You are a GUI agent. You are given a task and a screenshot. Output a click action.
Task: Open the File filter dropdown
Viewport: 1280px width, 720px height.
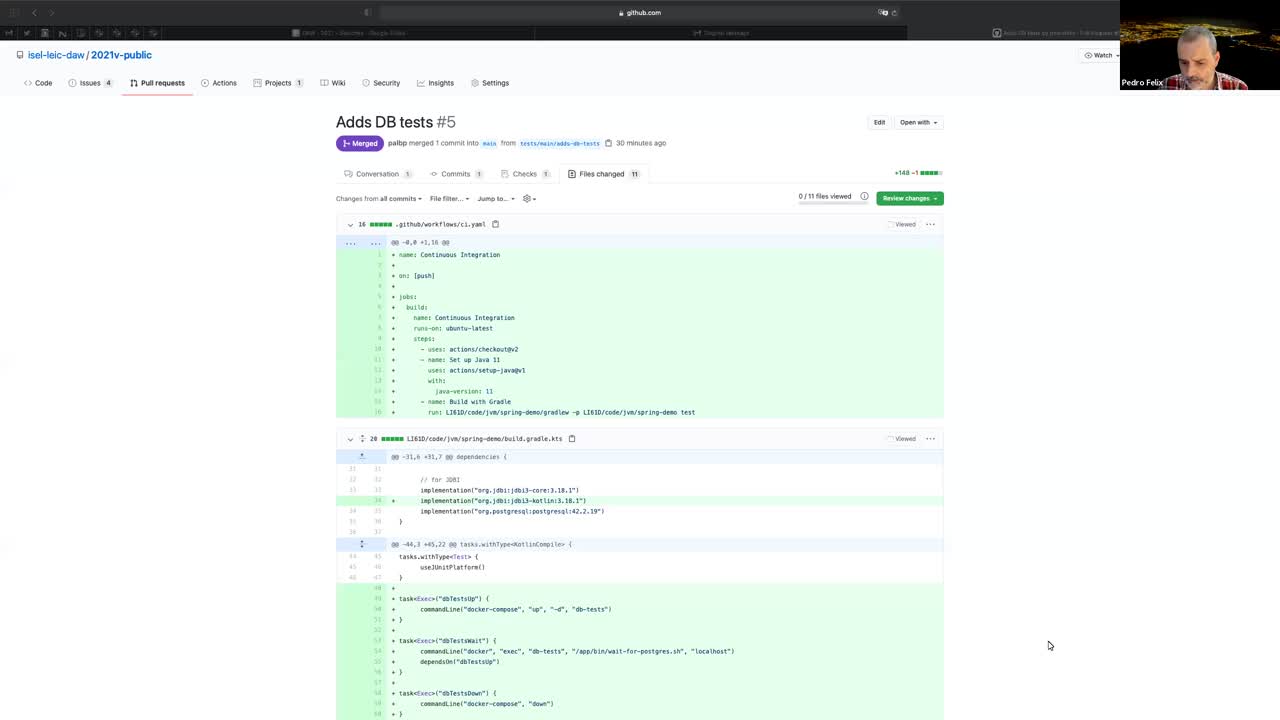449,198
